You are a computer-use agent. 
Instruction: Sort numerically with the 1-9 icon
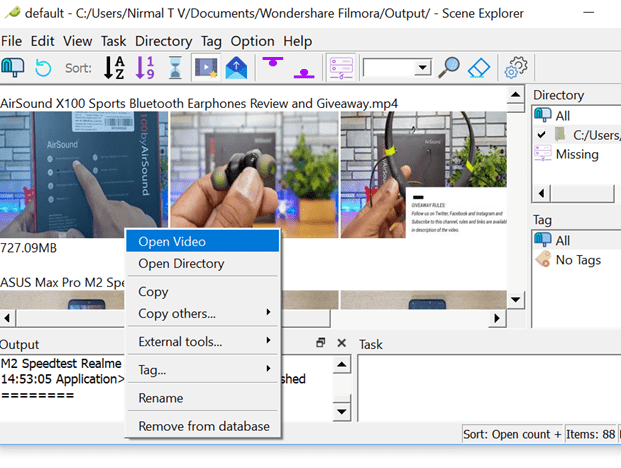(145, 68)
